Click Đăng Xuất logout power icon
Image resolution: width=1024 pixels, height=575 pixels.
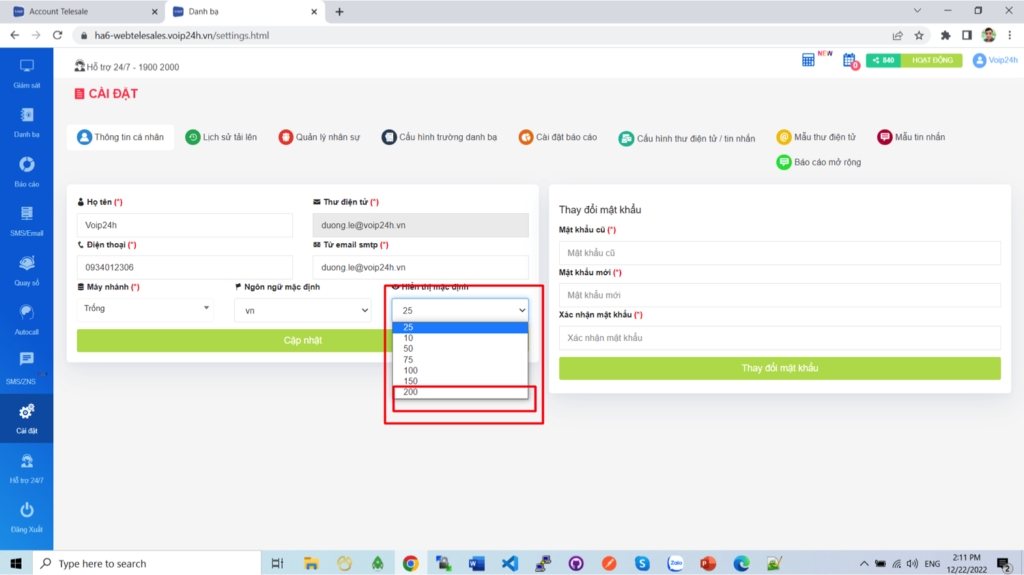(x=27, y=512)
